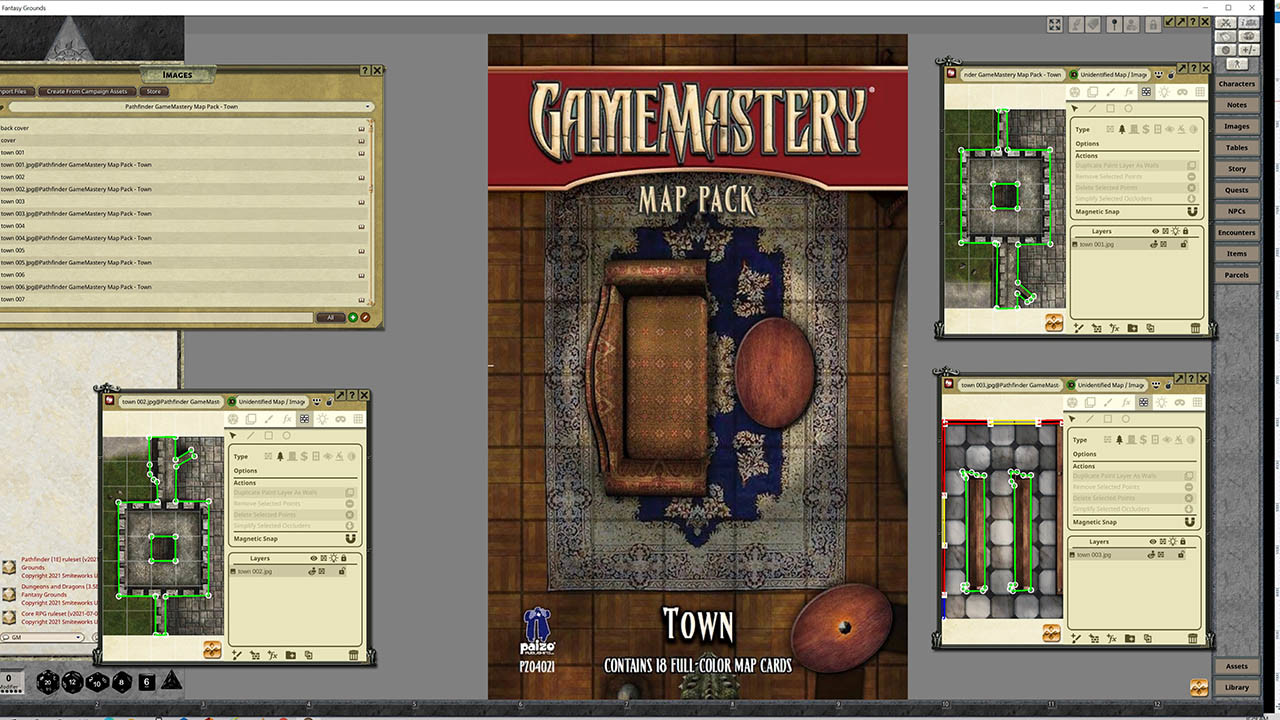Open Images from the right sidebar

pyautogui.click(x=1236, y=126)
